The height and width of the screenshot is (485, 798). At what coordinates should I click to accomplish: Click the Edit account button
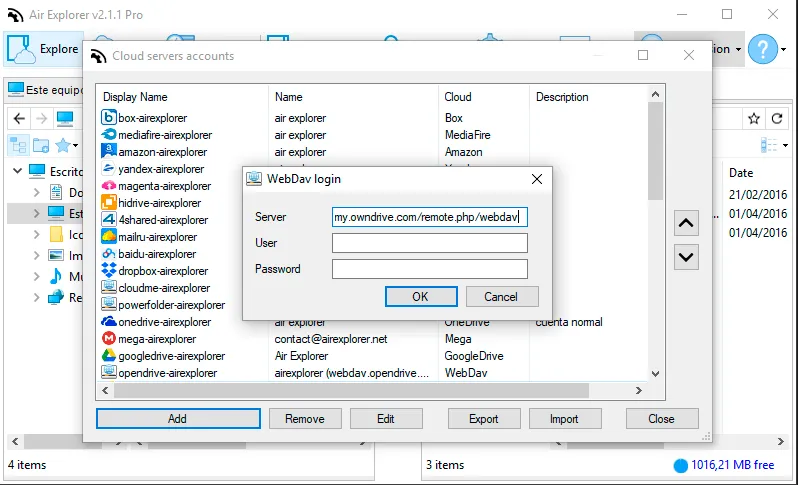pyautogui.click(x=386, y=418)
